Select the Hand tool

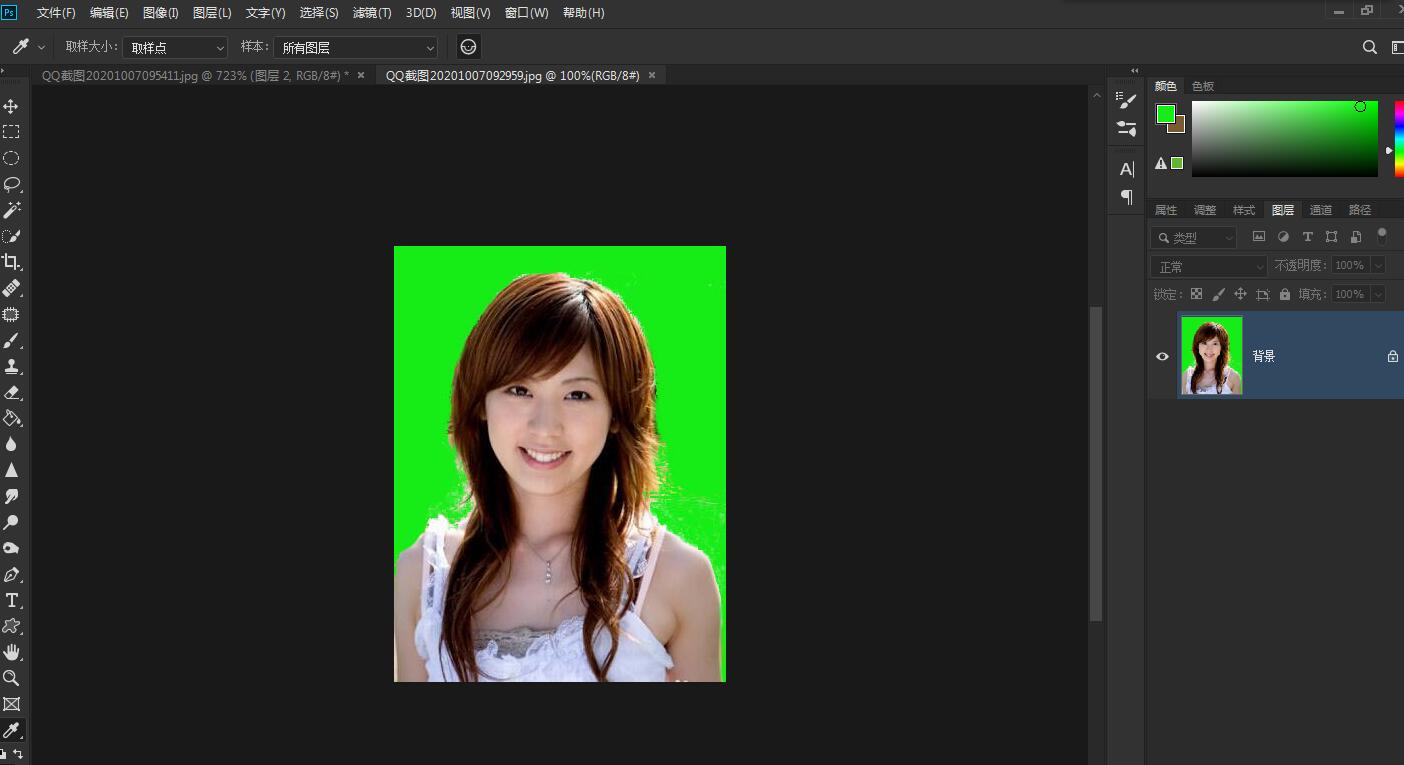coord(11,652)
